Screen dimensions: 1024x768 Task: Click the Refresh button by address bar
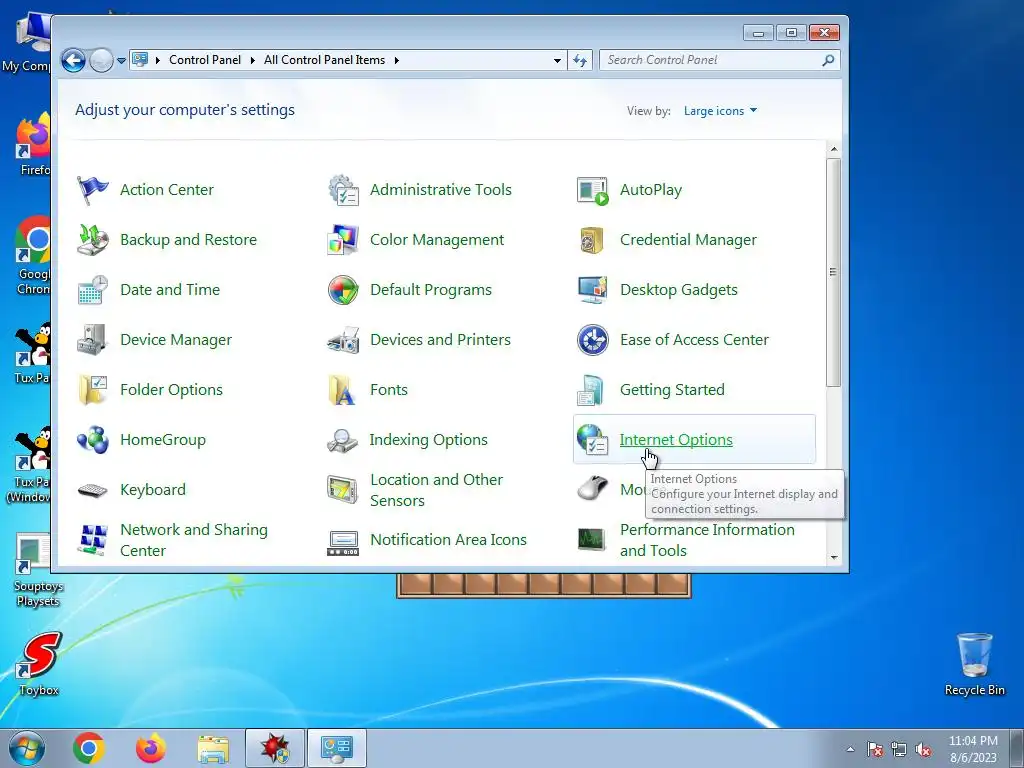click(580, 60)
